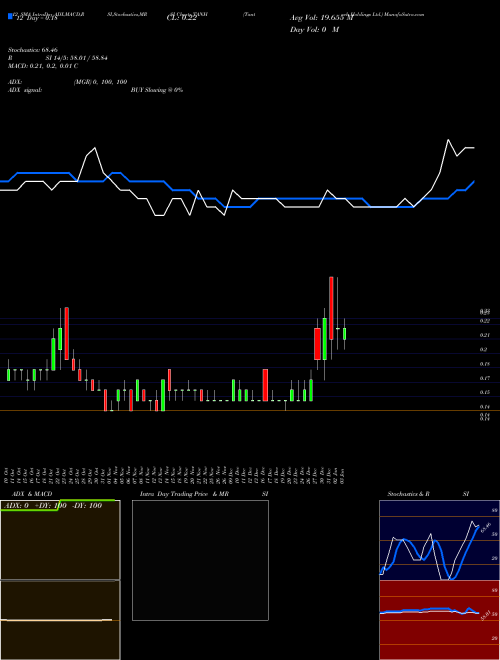Click the '(MGR) 0, 100, 100' values
500x660 pixels.
click(x=100, y=82)
